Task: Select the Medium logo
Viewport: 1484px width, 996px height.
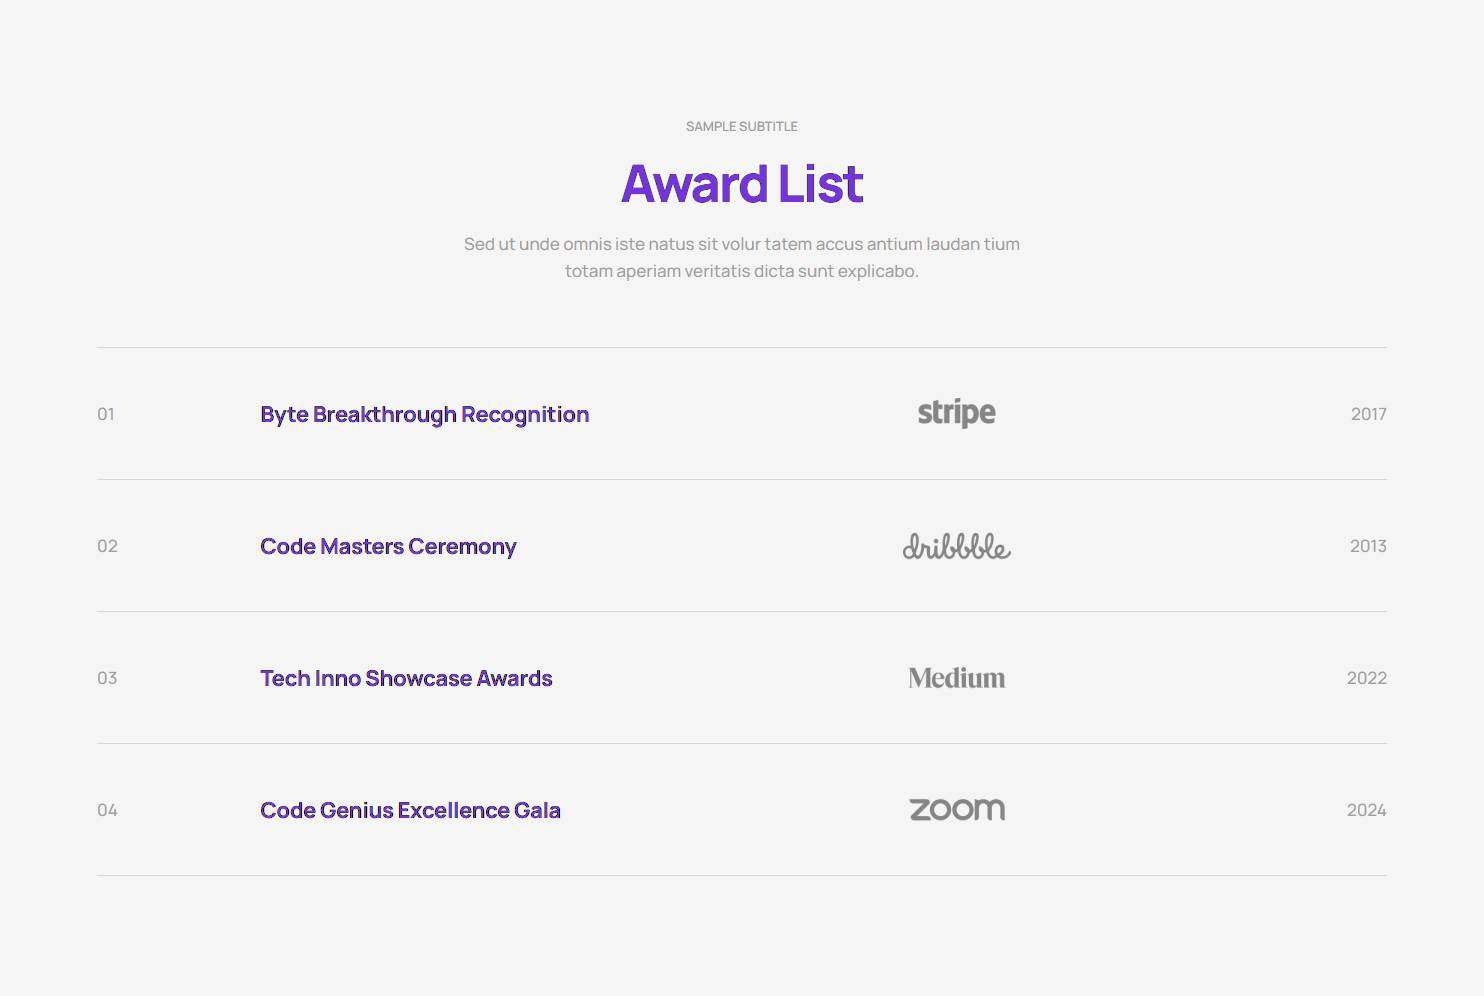Action: pyautogui.click(x=956, y=678)
